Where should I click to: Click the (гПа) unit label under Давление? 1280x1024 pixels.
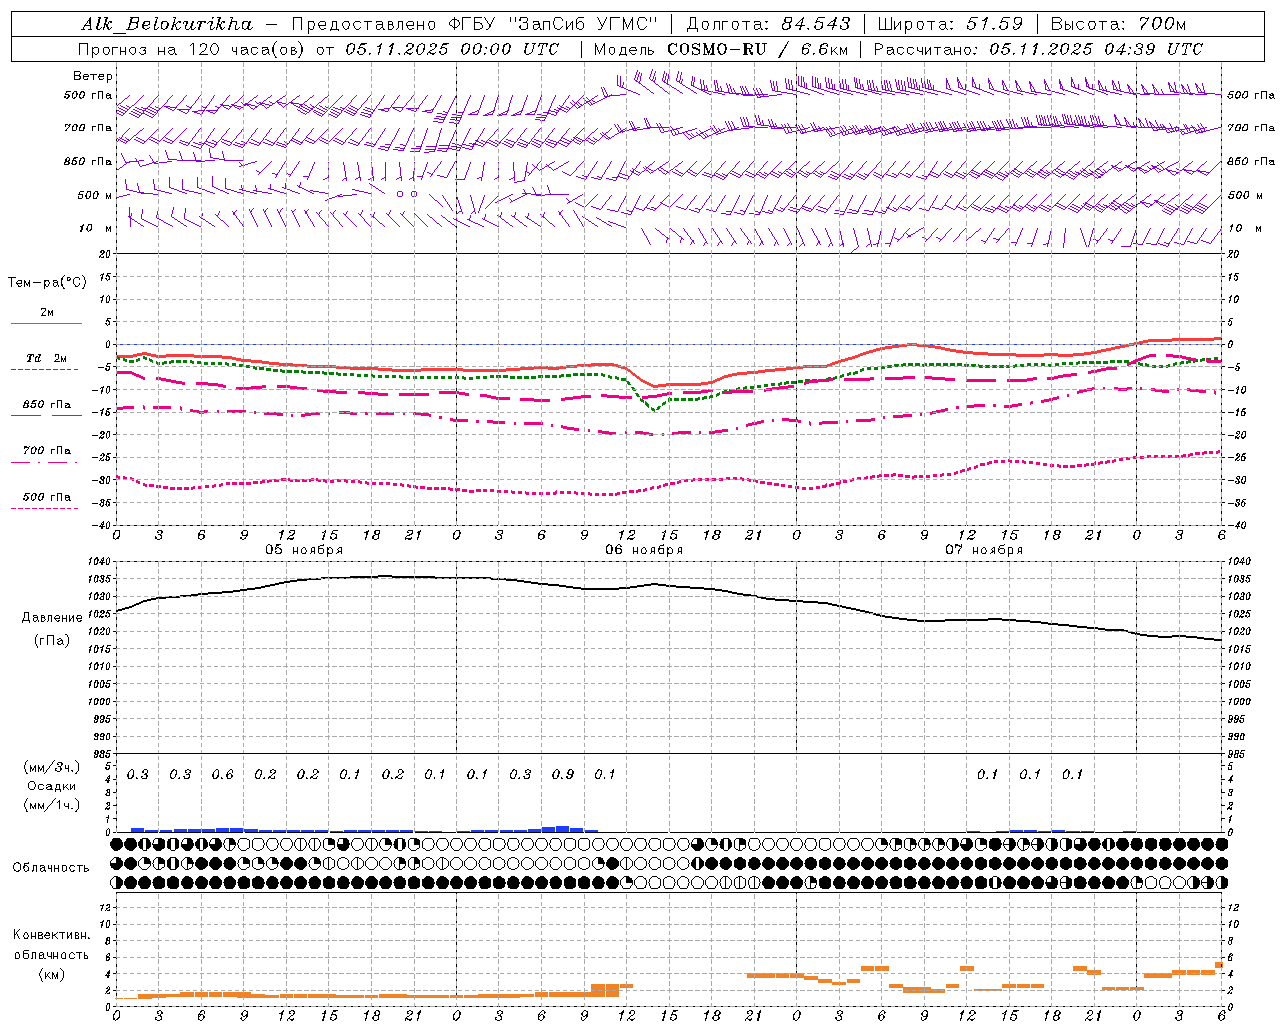click(52, 640)
